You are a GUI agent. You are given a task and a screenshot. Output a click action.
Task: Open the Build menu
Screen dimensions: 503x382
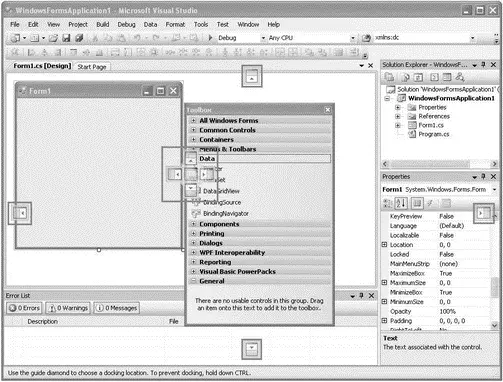pos(103,24)
